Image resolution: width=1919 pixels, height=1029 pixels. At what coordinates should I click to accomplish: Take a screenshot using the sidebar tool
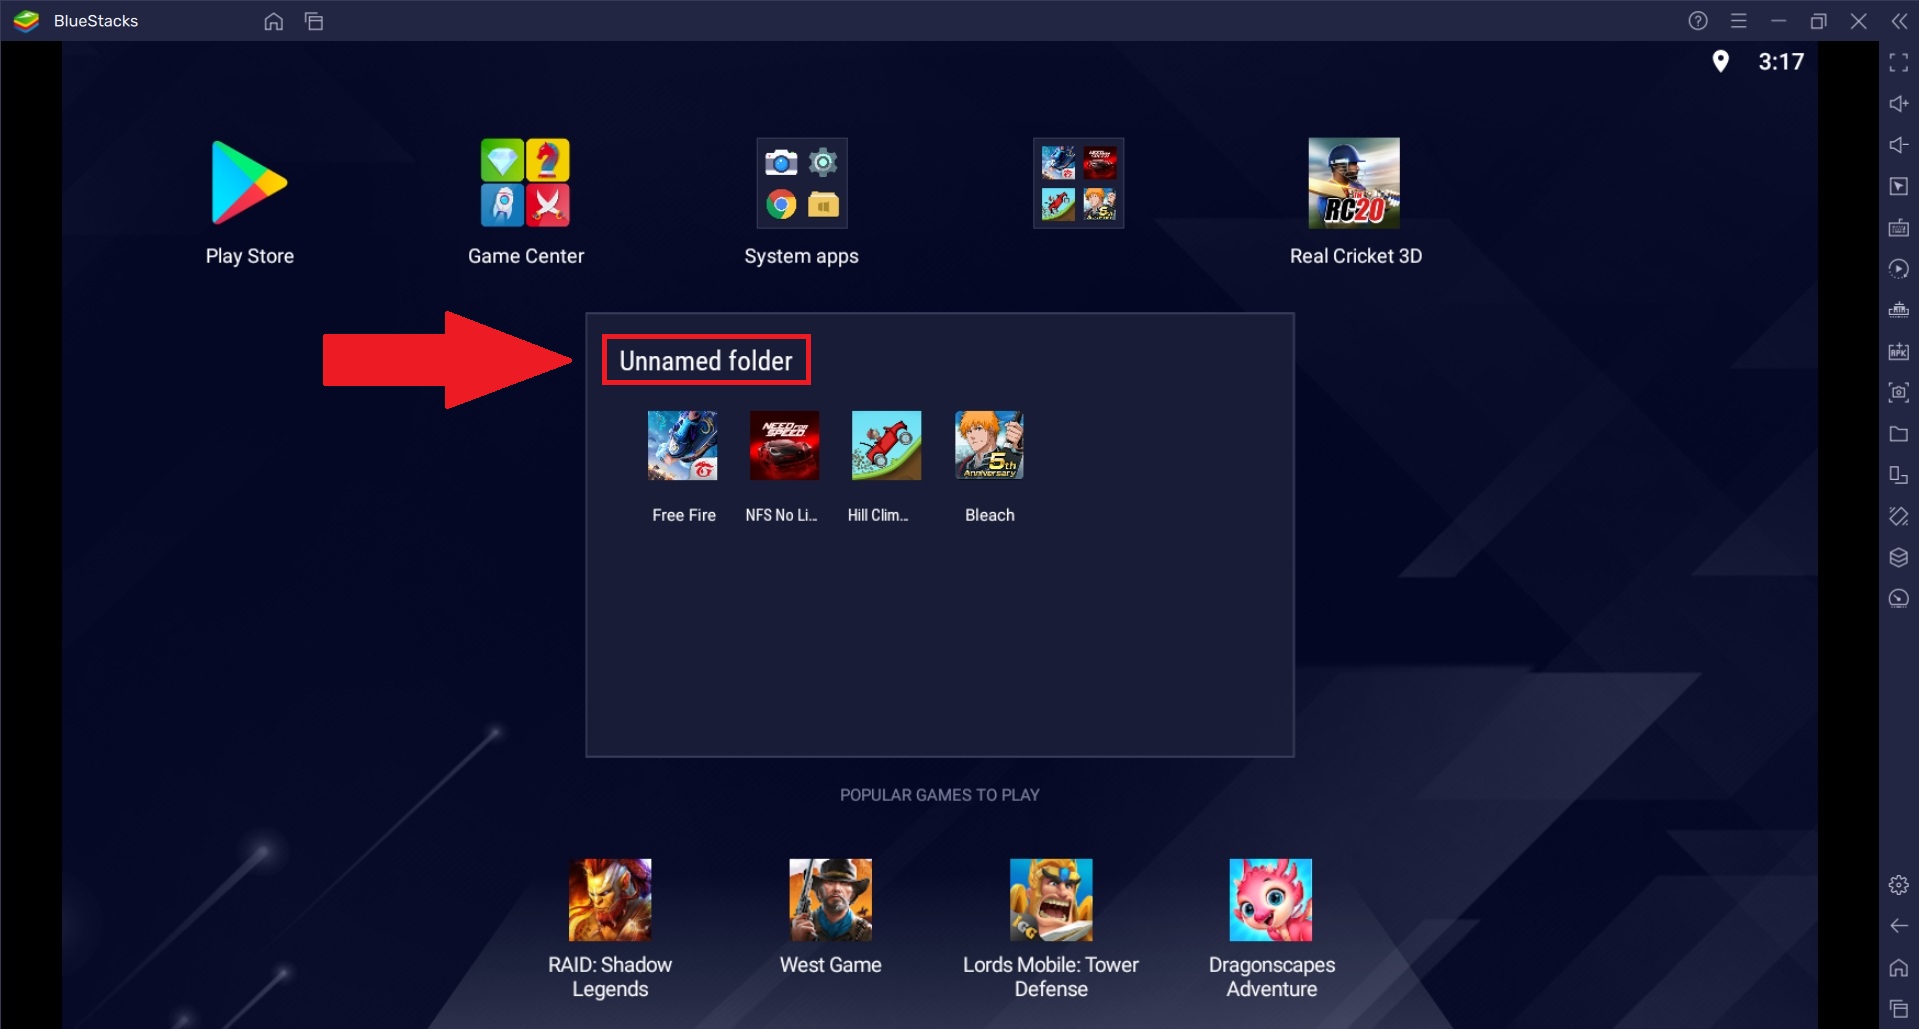click(1897, 393)
